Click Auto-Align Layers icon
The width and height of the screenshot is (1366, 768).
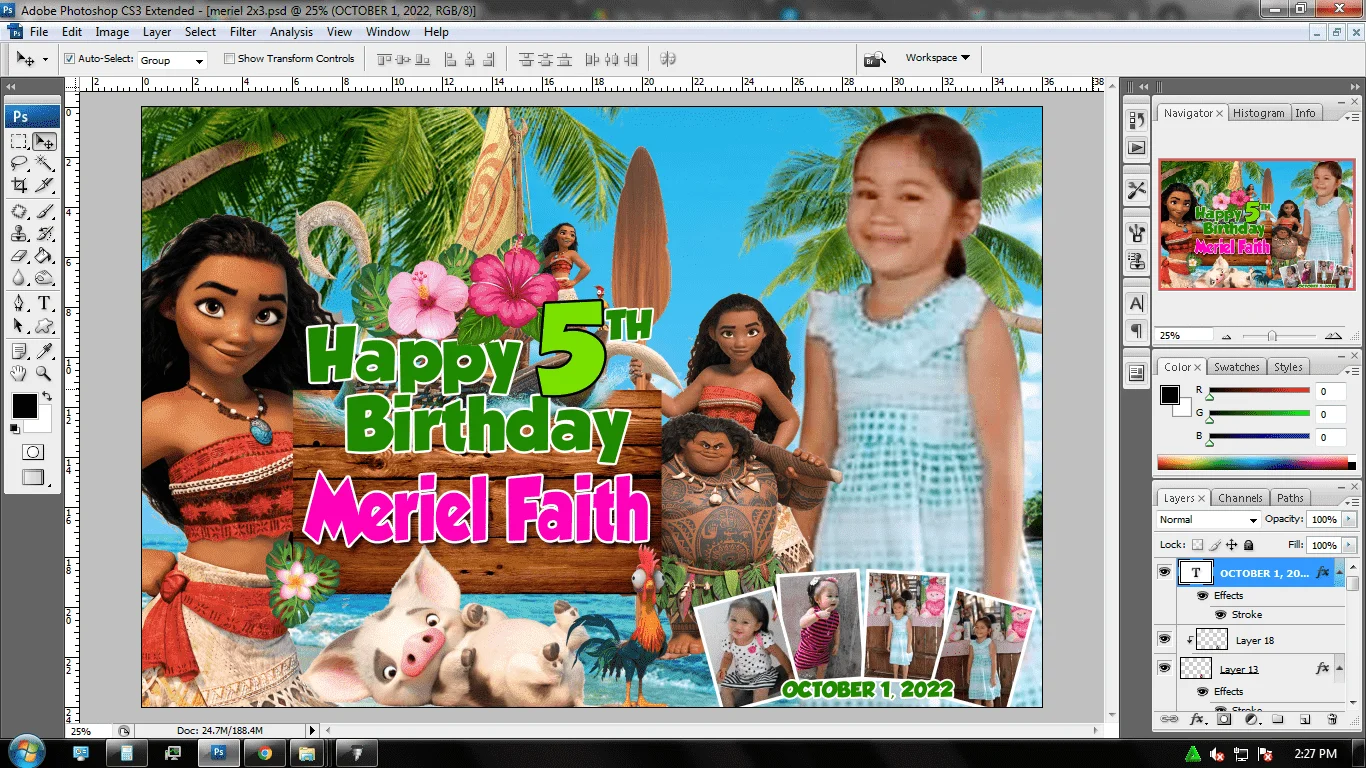click(670, 59)
